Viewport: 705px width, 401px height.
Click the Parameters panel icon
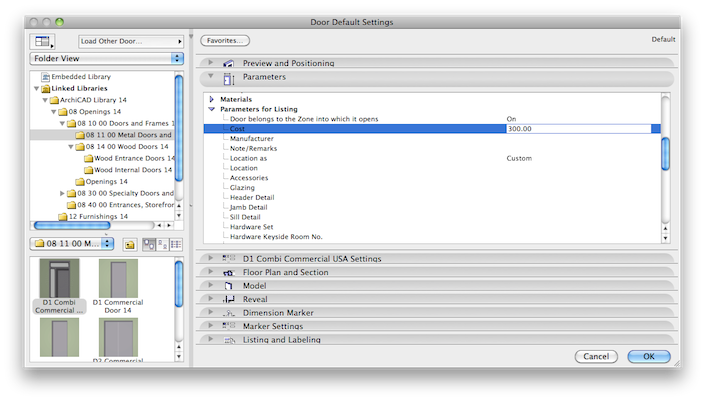tap(229, 79)
